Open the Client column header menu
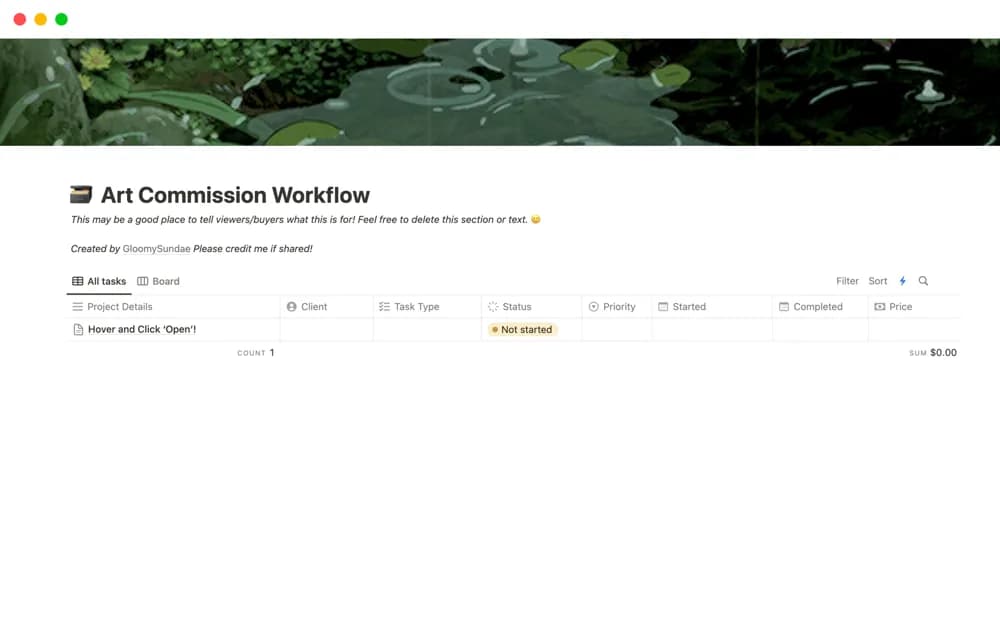The height and width of the screenshot is (625, 1000). pos(327,307)
